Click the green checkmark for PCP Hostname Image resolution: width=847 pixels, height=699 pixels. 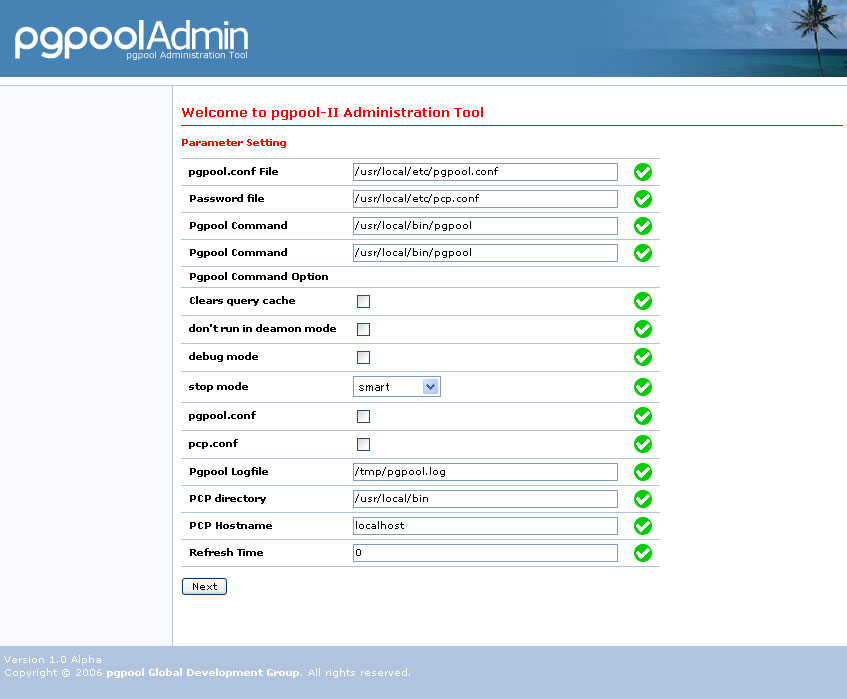pyautogui.click(x=643, y=526)
